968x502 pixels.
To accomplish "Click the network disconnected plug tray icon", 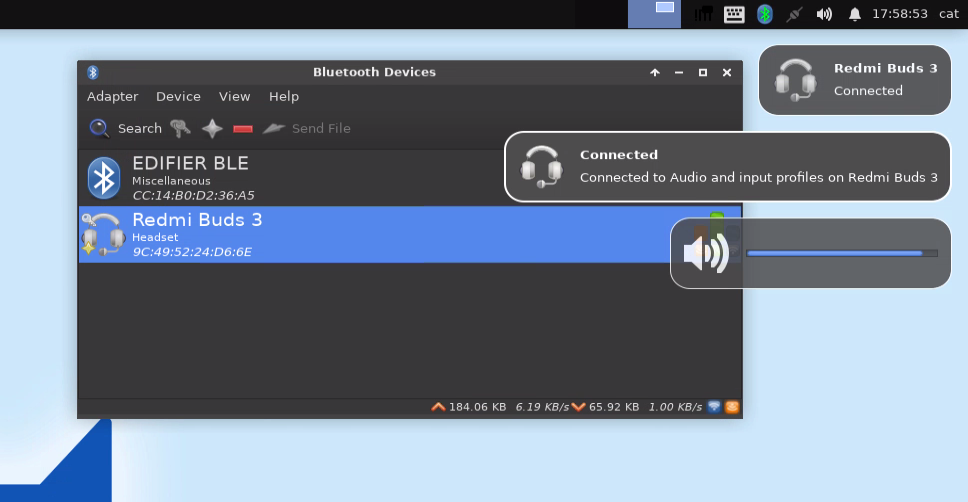I will [794, 14].
